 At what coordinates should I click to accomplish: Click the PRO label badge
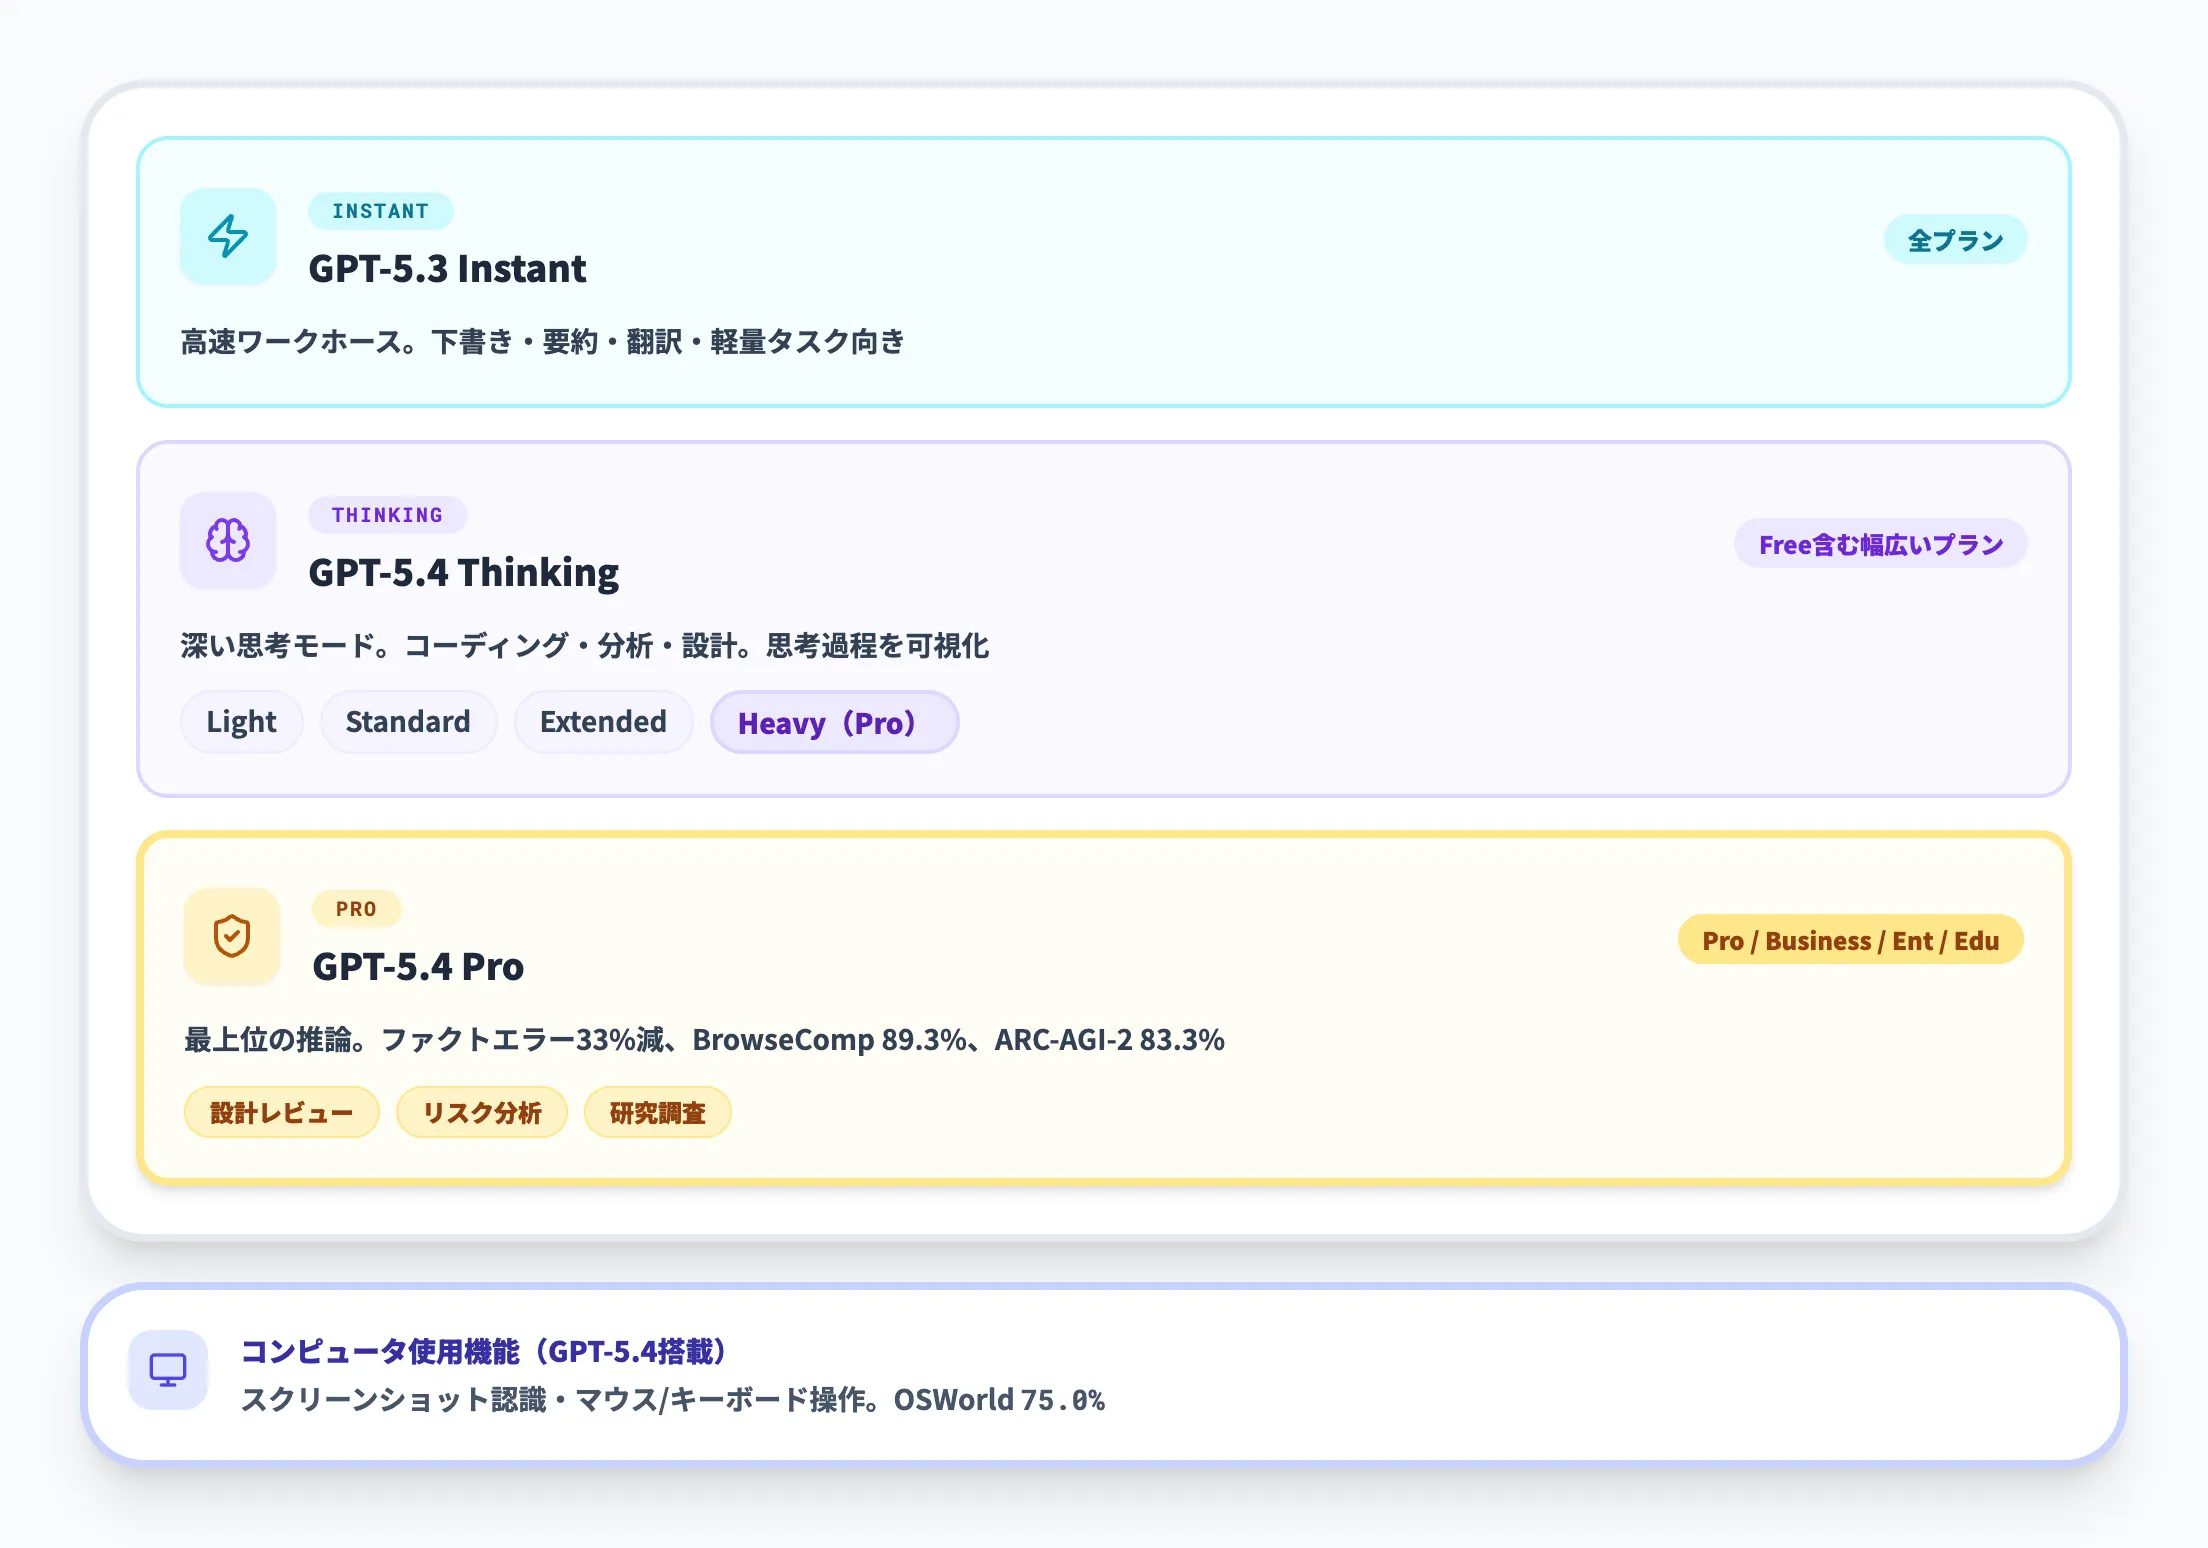356,909
